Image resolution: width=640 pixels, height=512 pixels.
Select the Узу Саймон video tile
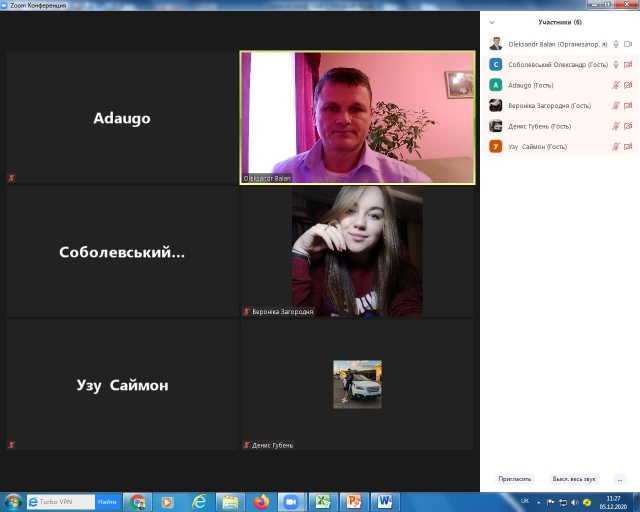pos(122,385)
